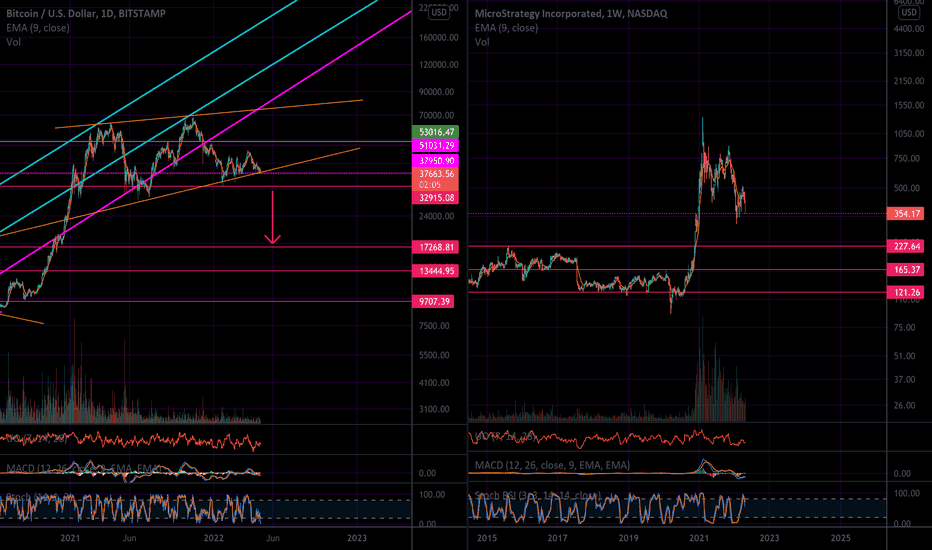Click 2019 on MicroStrategy time axis

click(628, 538)
